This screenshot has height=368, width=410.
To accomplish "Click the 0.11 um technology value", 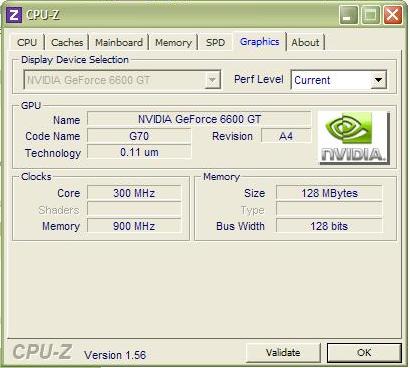I will tap(139, 152).
